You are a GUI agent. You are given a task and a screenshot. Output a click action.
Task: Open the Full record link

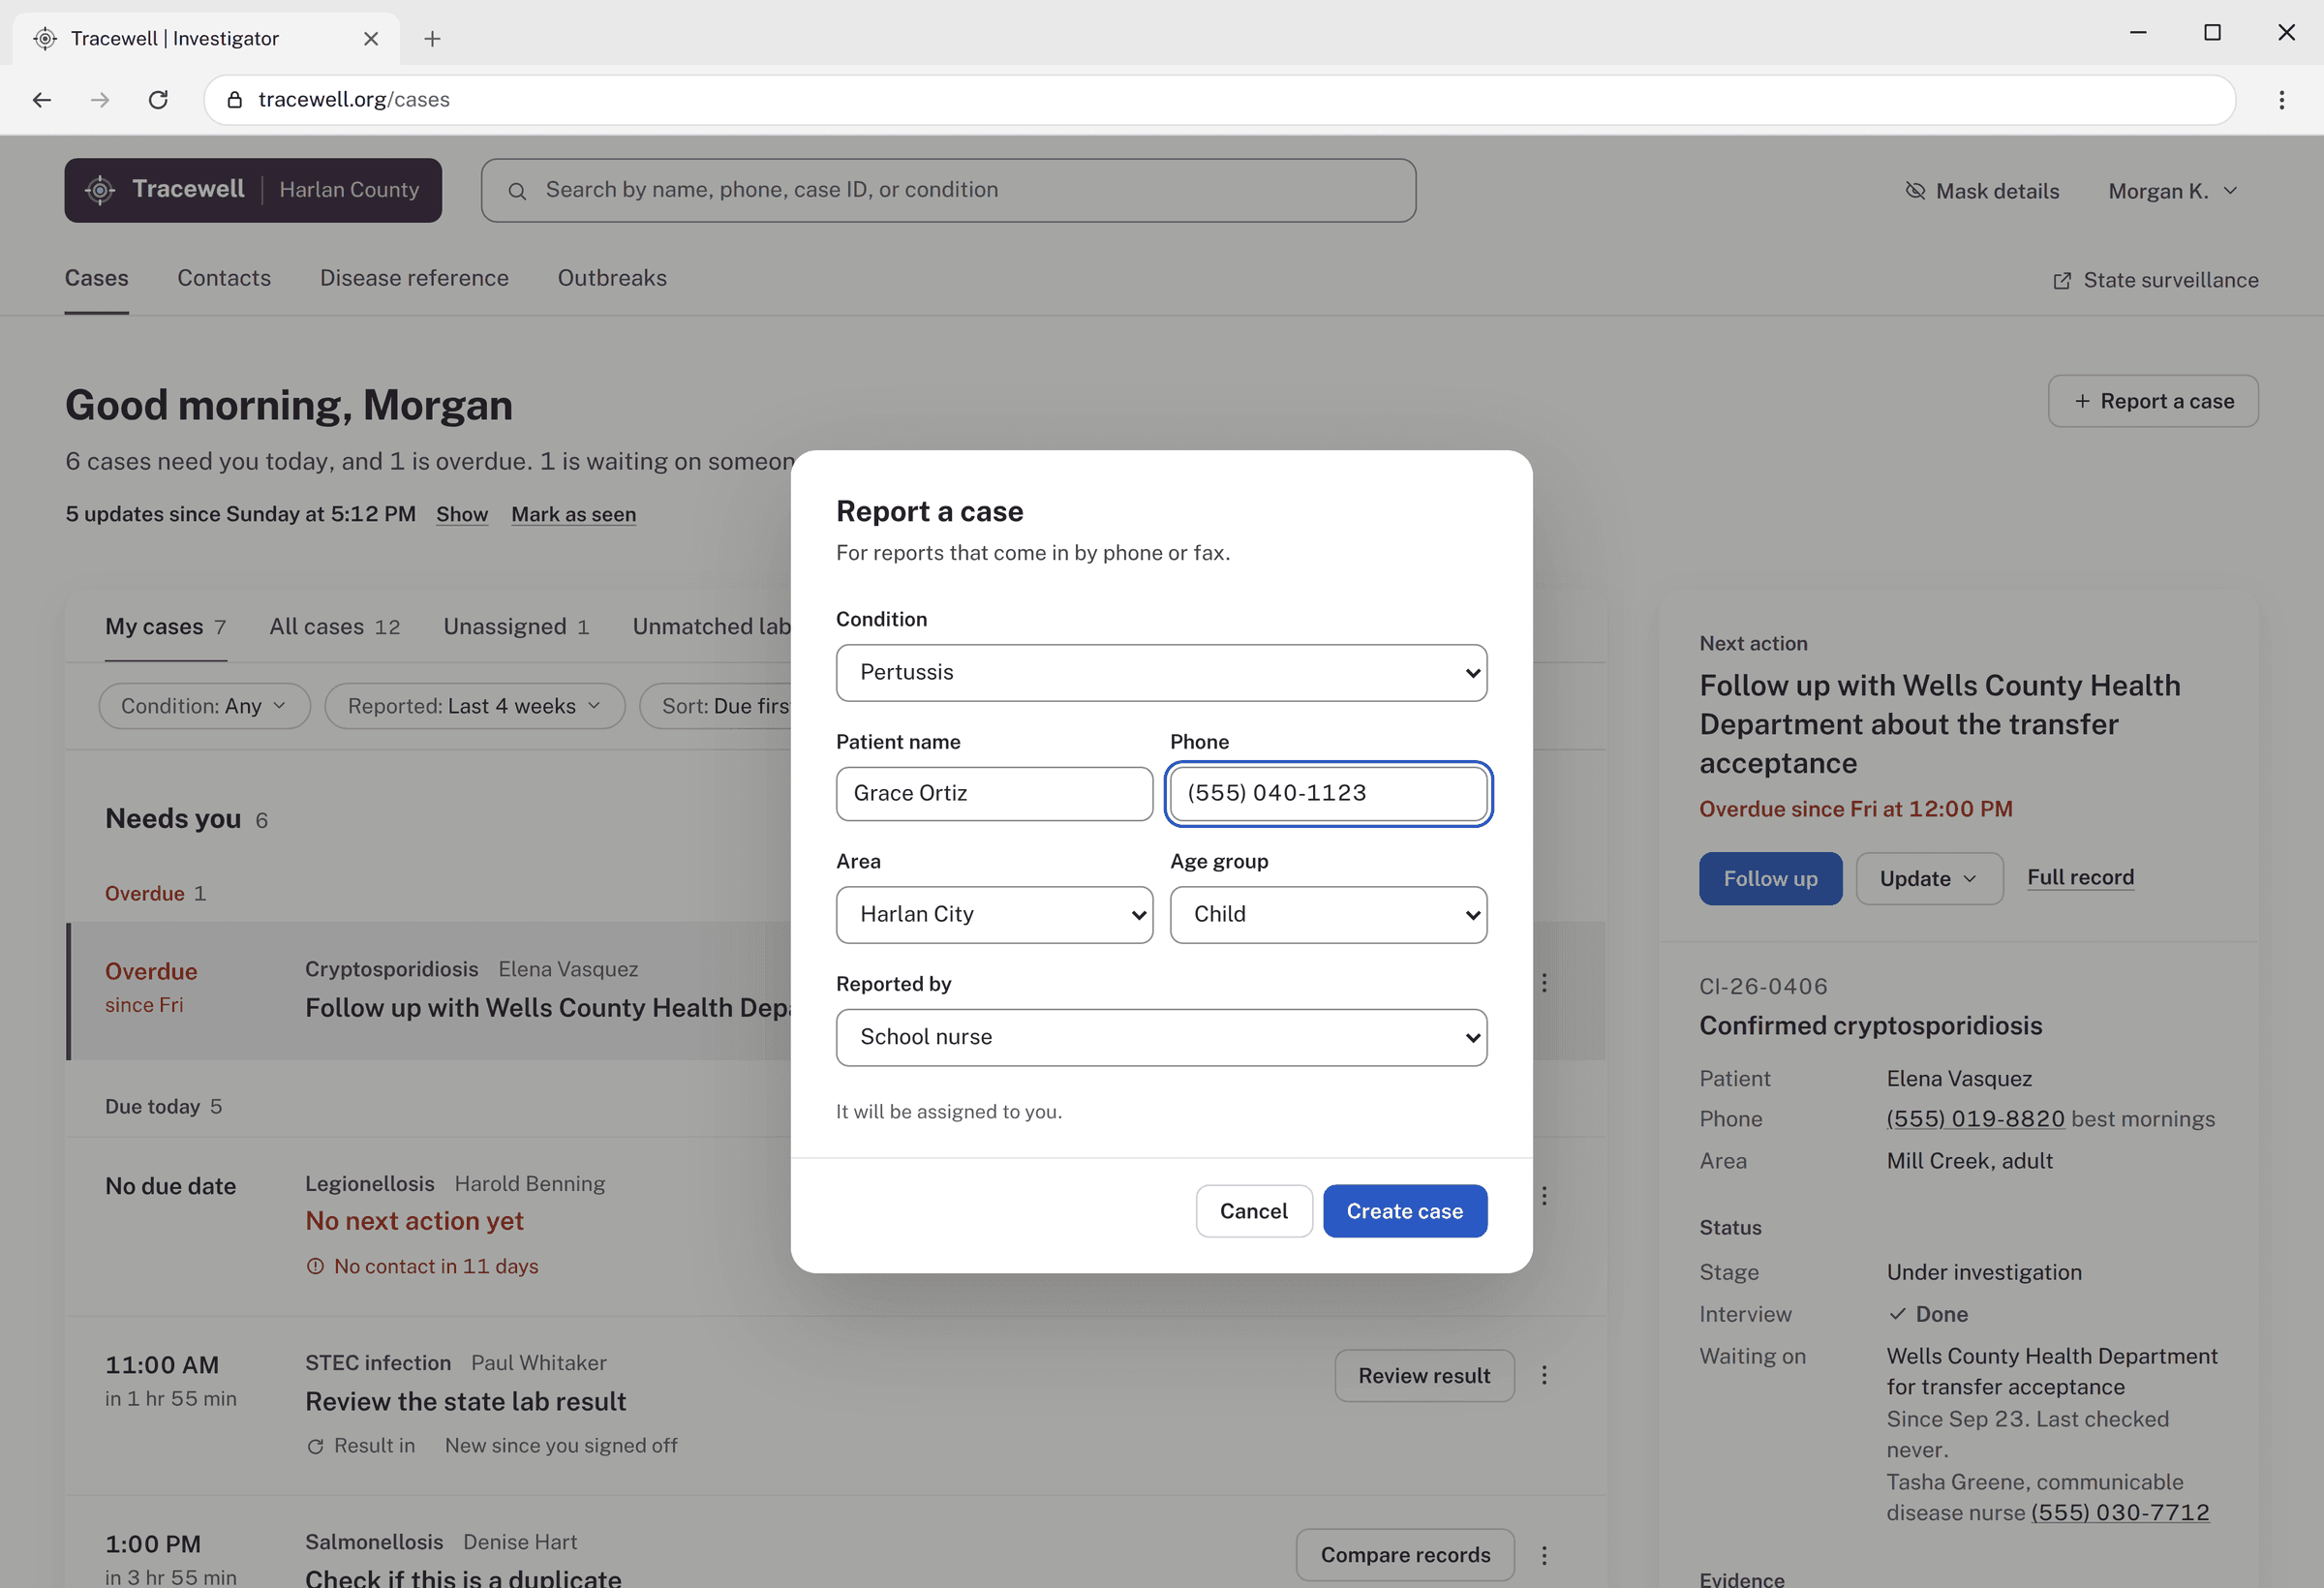tap(2080, 878)
